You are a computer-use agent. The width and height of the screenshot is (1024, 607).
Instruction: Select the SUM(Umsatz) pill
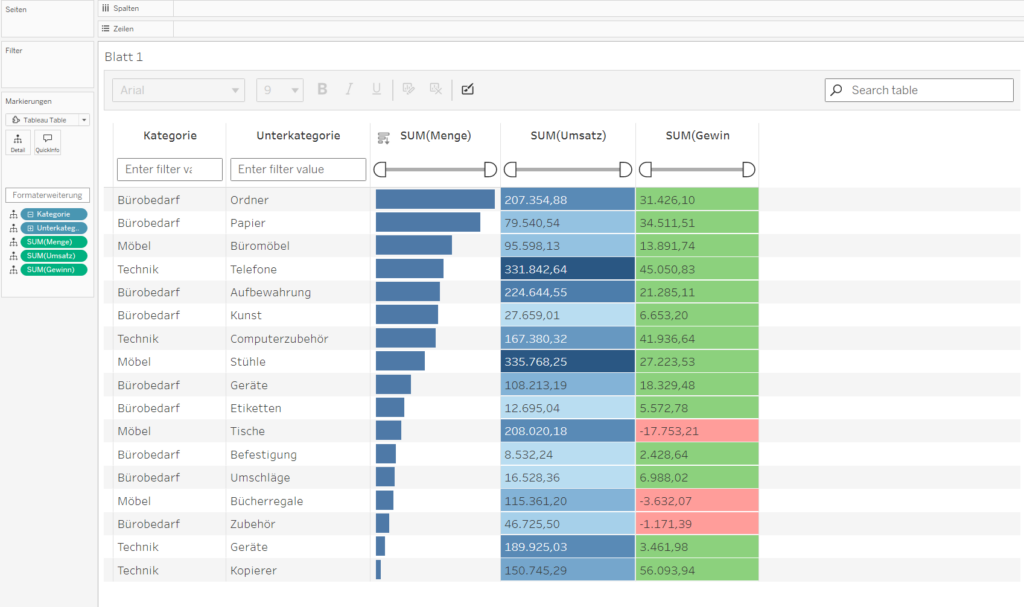[54, 255]
